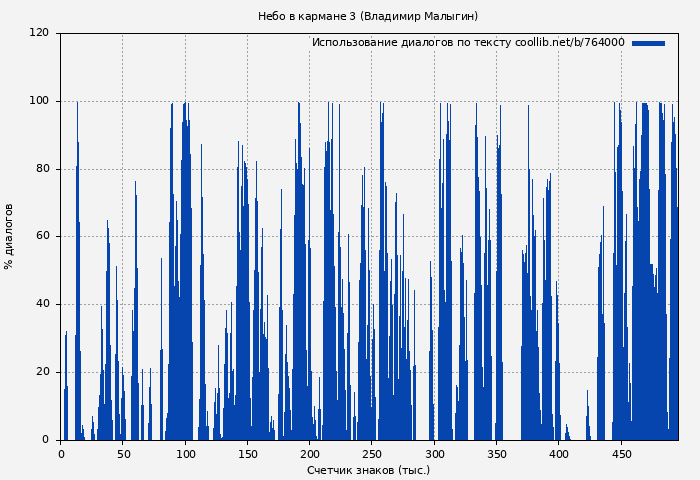Click the y-axis tick label 20
Screen dimensions: 700x480
(42, 372)
